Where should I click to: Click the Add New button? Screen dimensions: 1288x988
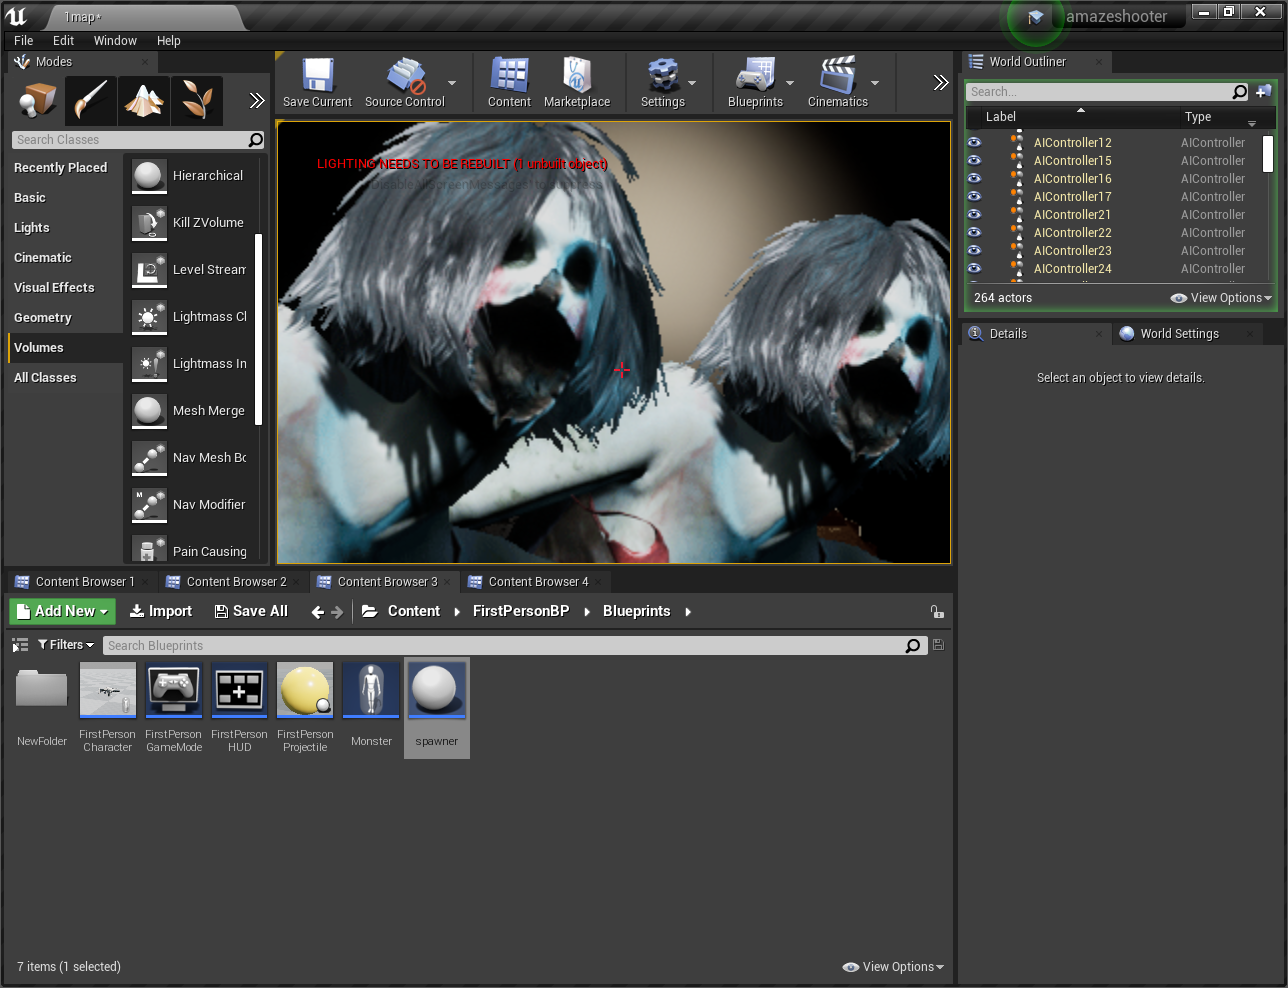coord(63,612)
